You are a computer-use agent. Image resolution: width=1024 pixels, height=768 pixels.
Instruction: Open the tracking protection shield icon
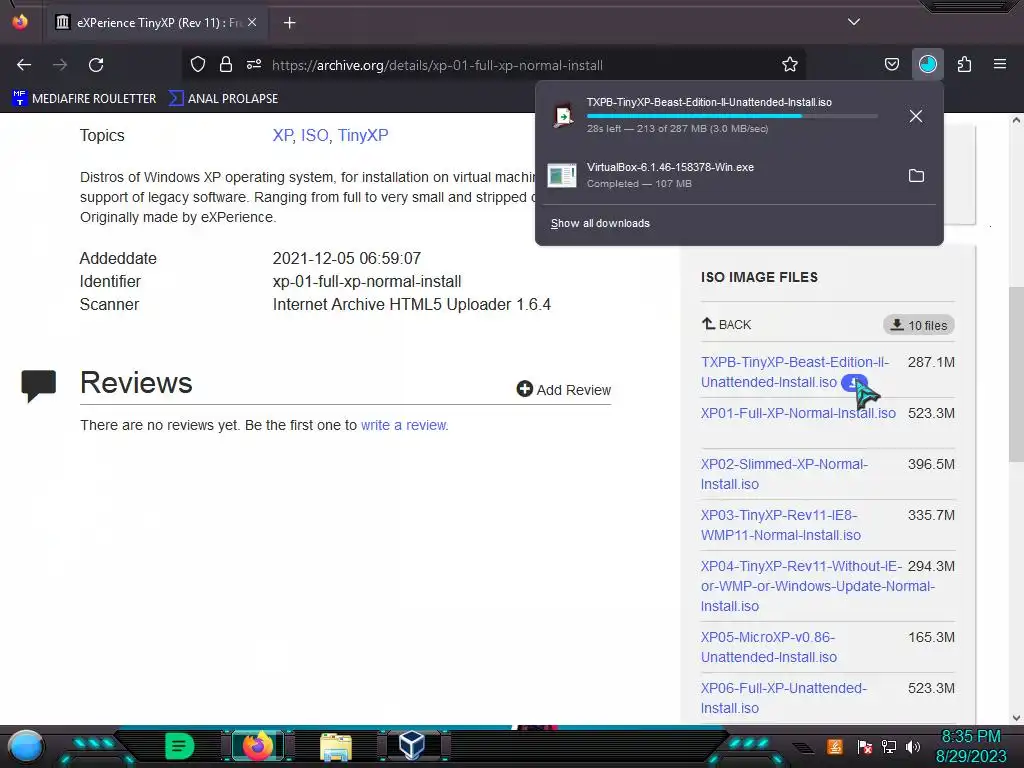click(x=198, y=65)
